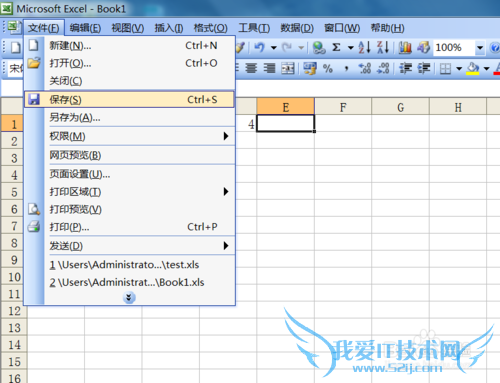Choose 打印预览(V) menu entry
The height and width of the screenshot is (383, 500).
coord(130,209)
